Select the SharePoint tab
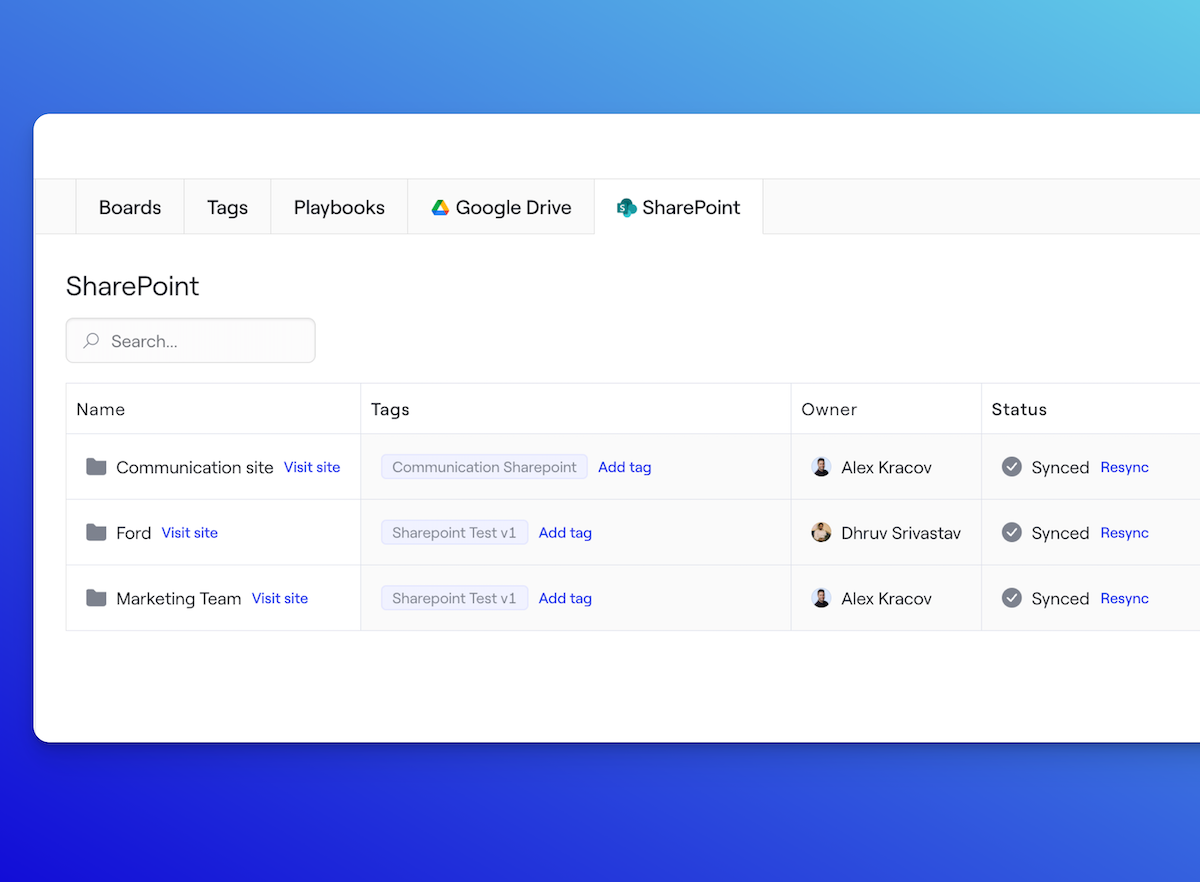1200x882 pixels. pos(679,207)
